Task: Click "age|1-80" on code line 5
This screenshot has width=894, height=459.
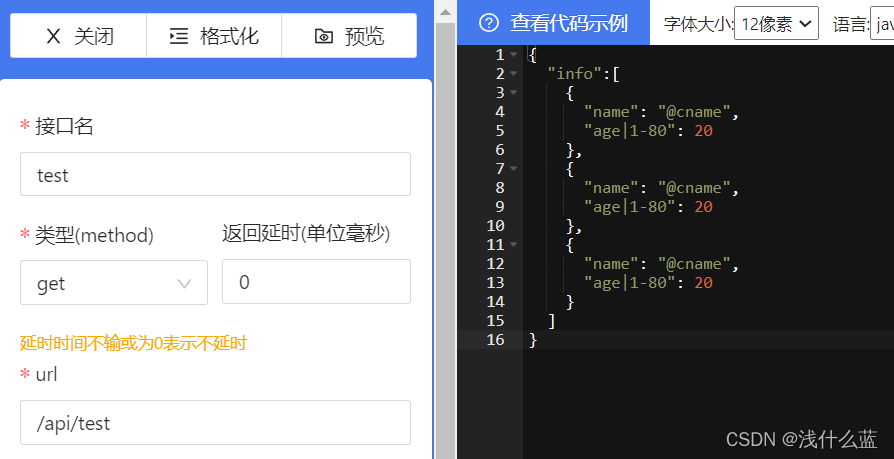Action: click(630, 131)
